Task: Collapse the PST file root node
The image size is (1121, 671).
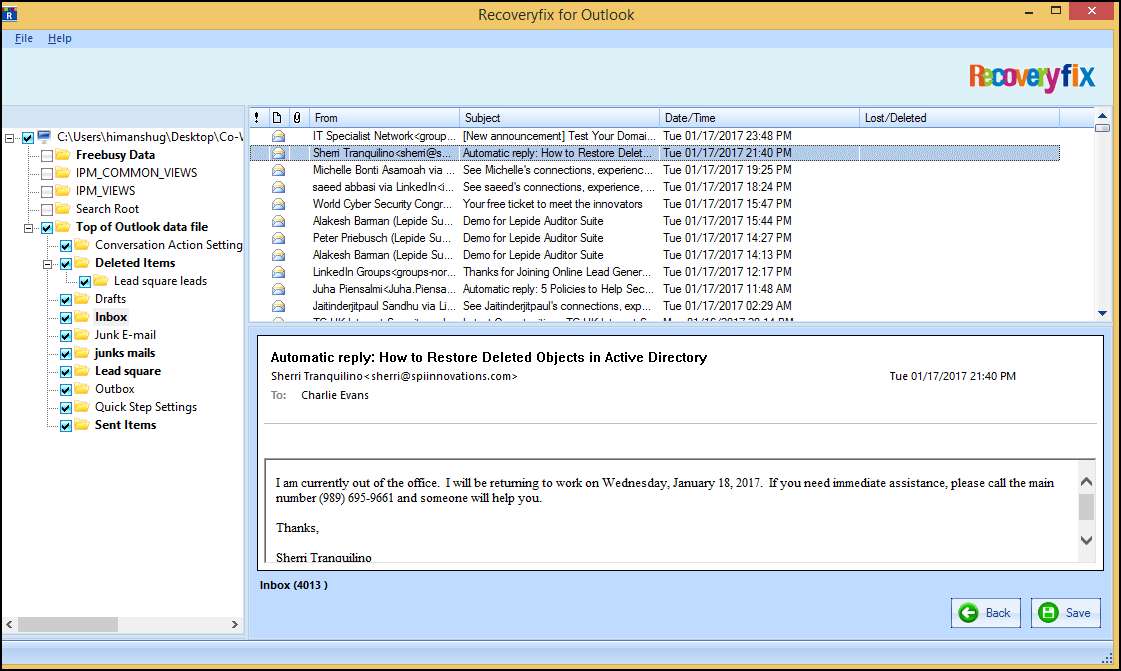Action: click(9, 138)
